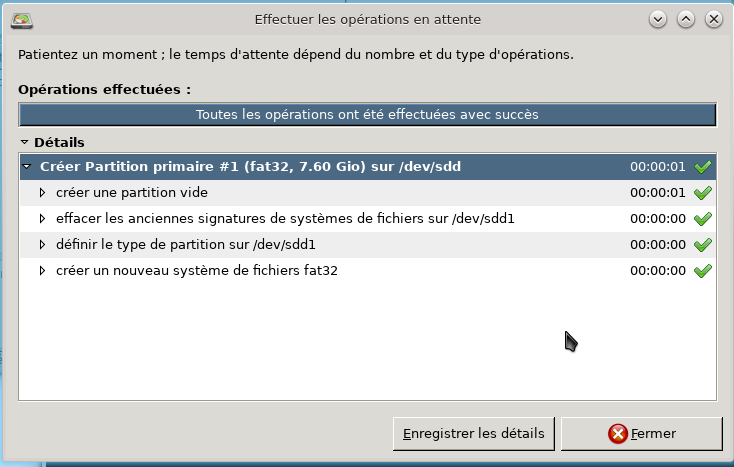734x467 pixels.
Task: Click green checkmark for créer un nouveau système
Action: pyautogui.click(x=702, y=271)
